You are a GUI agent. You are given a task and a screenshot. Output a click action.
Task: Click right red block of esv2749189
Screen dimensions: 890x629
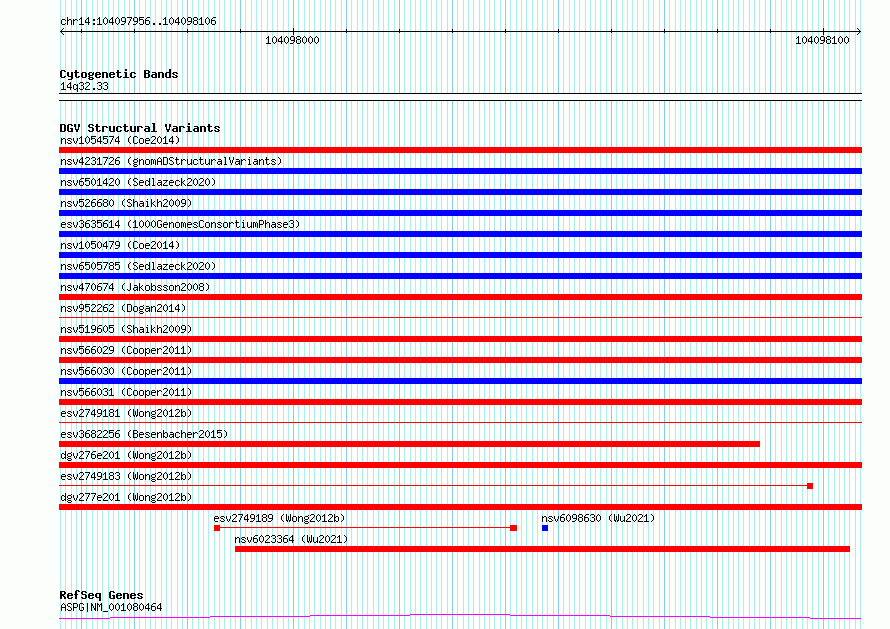(x=514, y=528)
